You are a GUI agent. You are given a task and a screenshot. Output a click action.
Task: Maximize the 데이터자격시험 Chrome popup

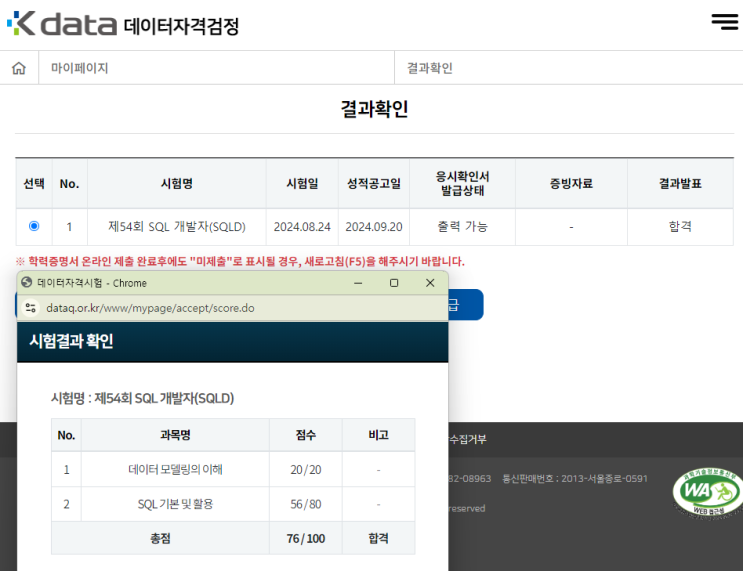tap(394, 283)
